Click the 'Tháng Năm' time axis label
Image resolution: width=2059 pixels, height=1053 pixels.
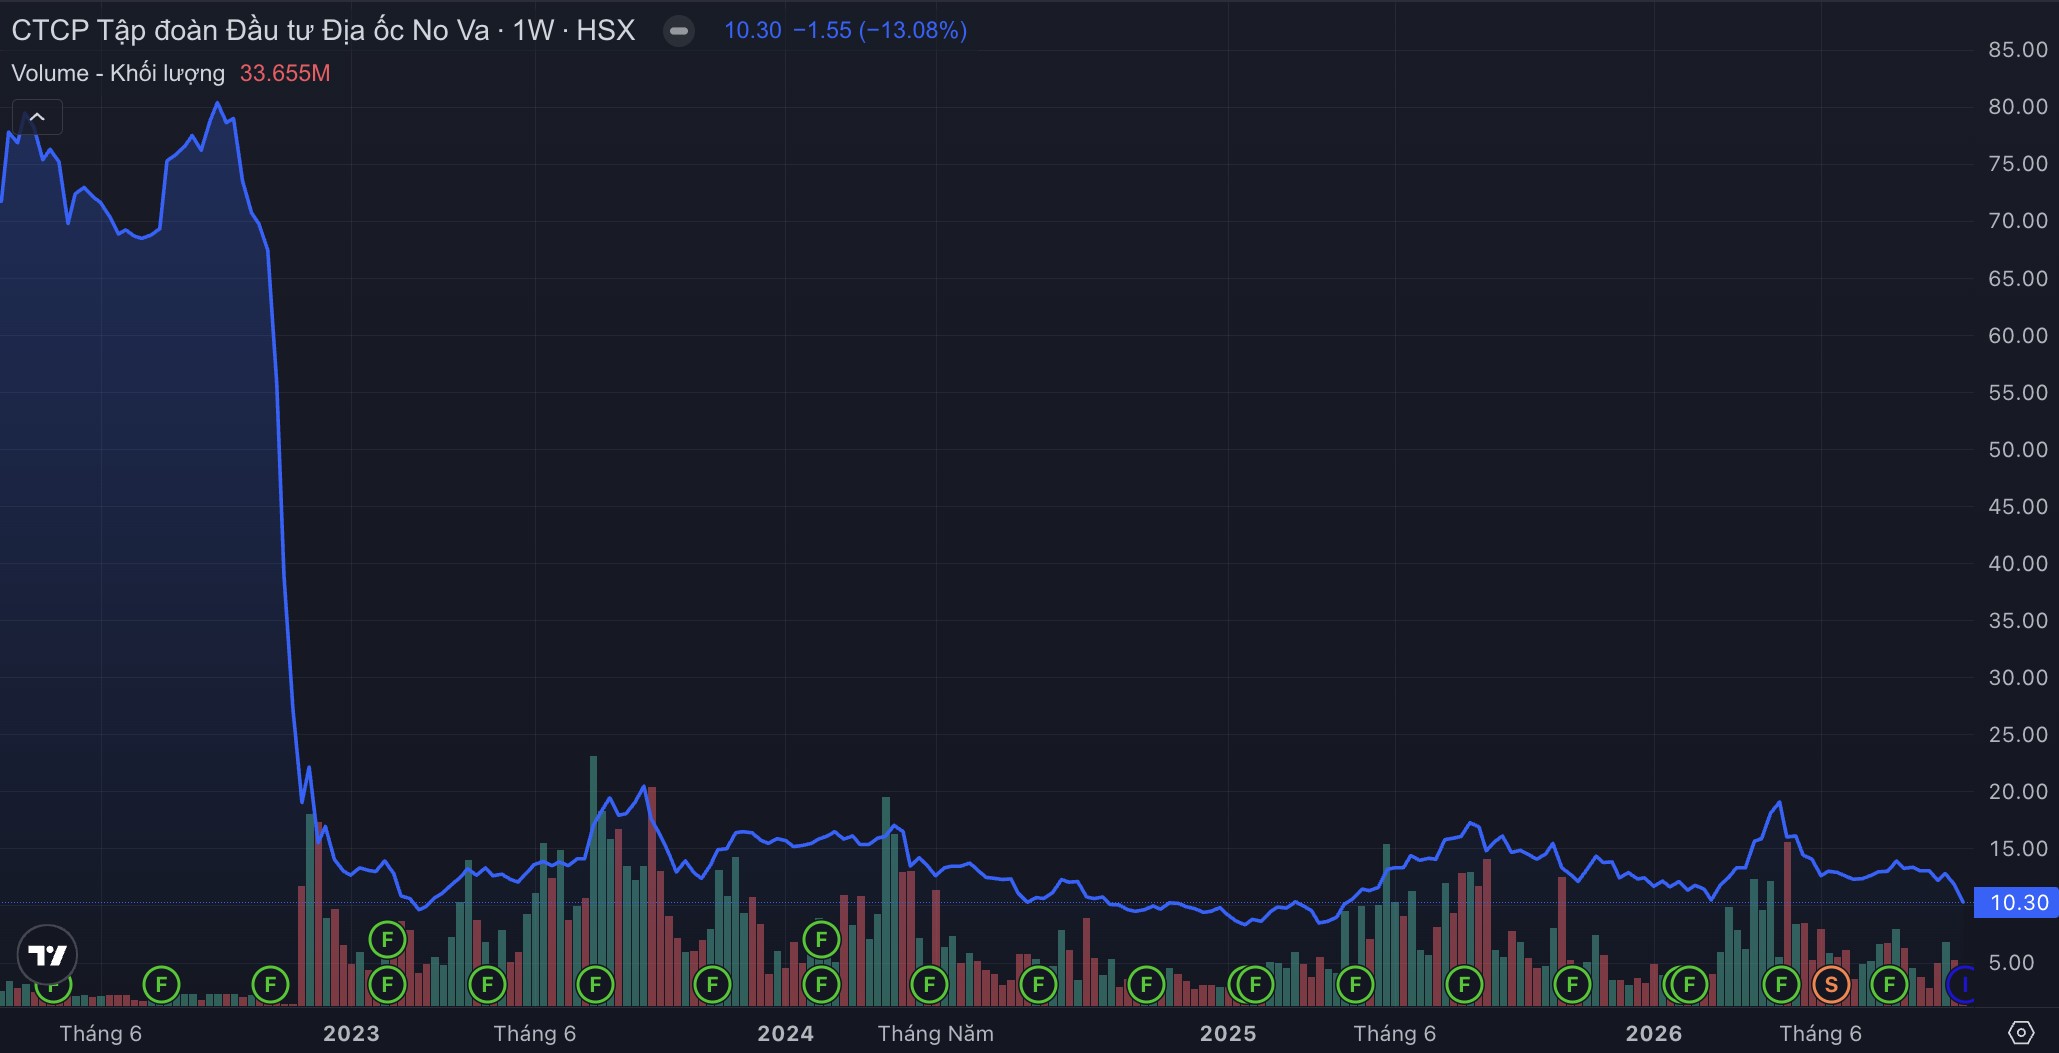pos(936,1033)
